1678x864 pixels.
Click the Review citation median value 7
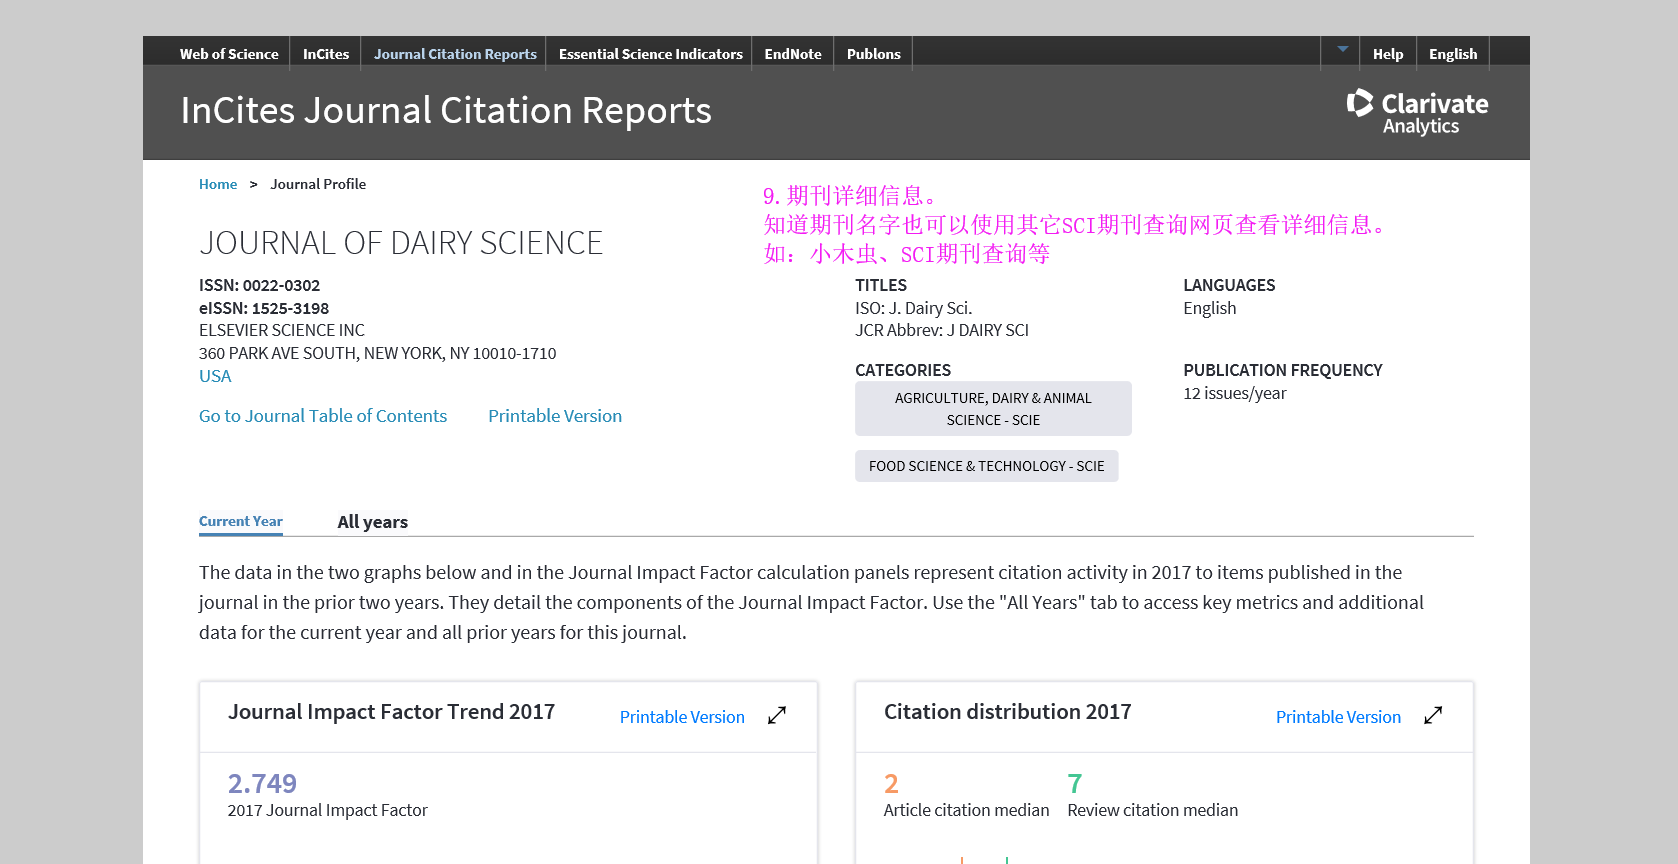point(1075,783)
